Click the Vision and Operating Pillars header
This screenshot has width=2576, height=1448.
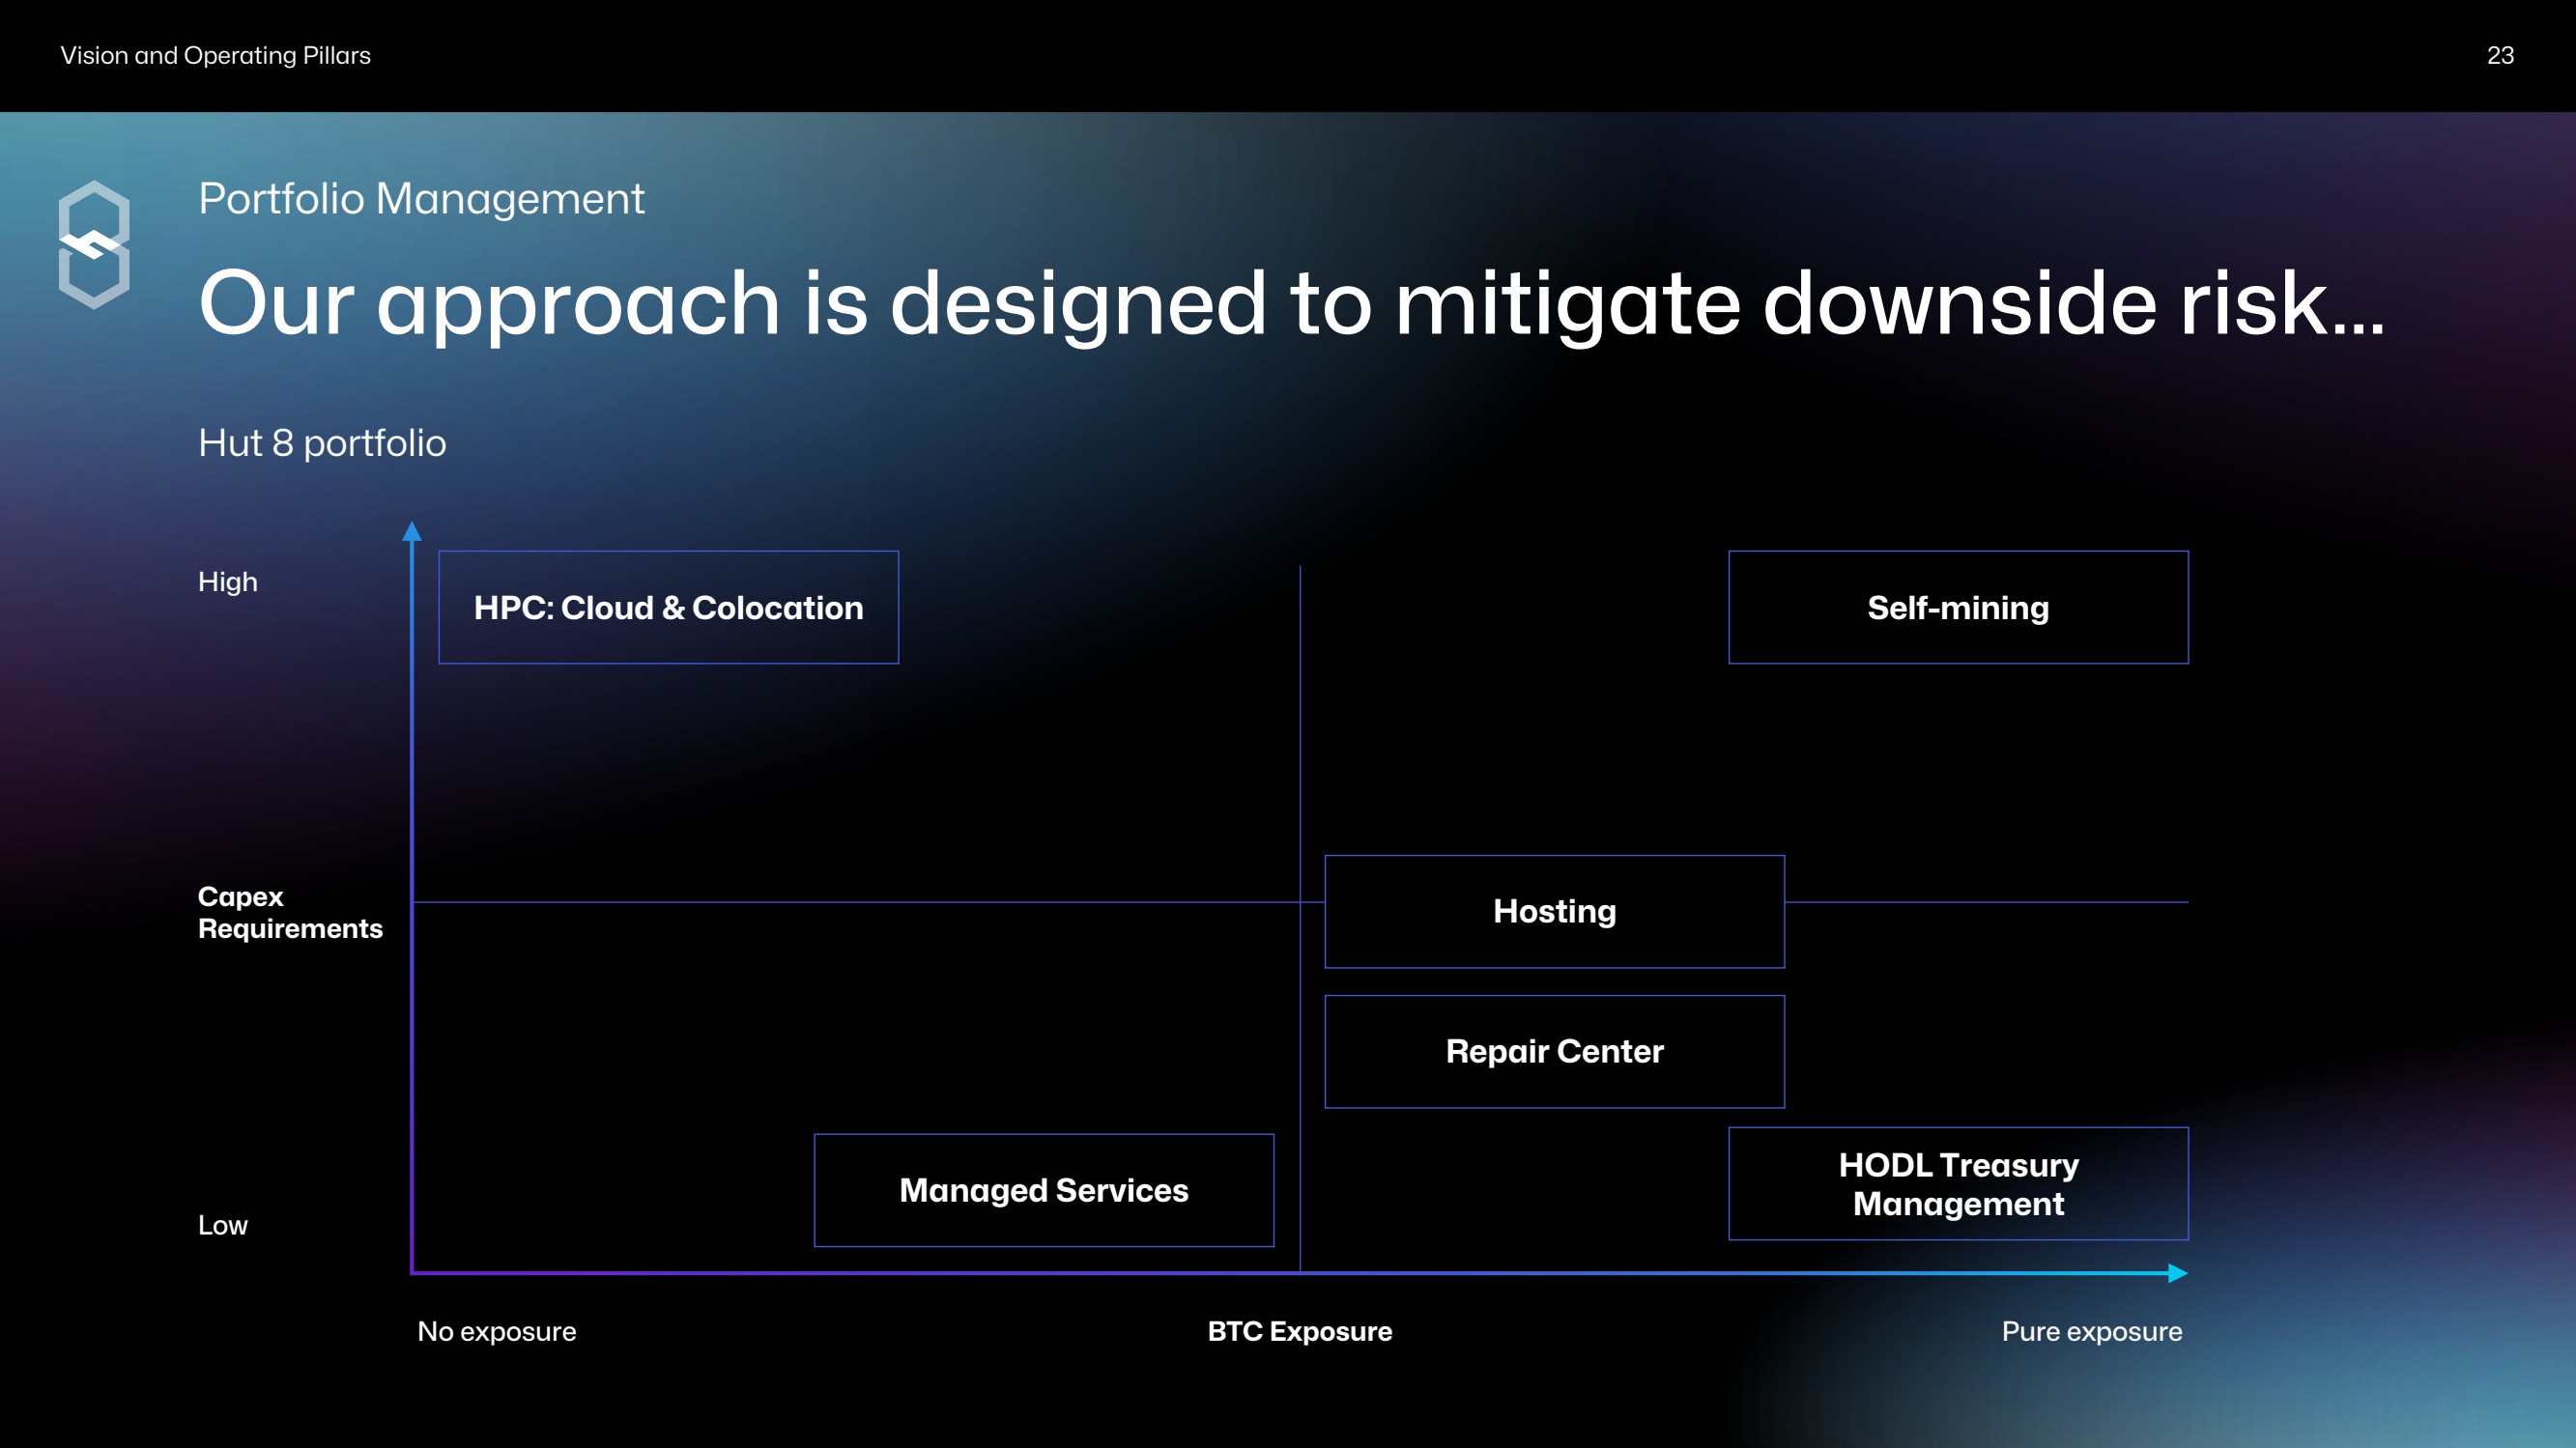tap(215, 55)
